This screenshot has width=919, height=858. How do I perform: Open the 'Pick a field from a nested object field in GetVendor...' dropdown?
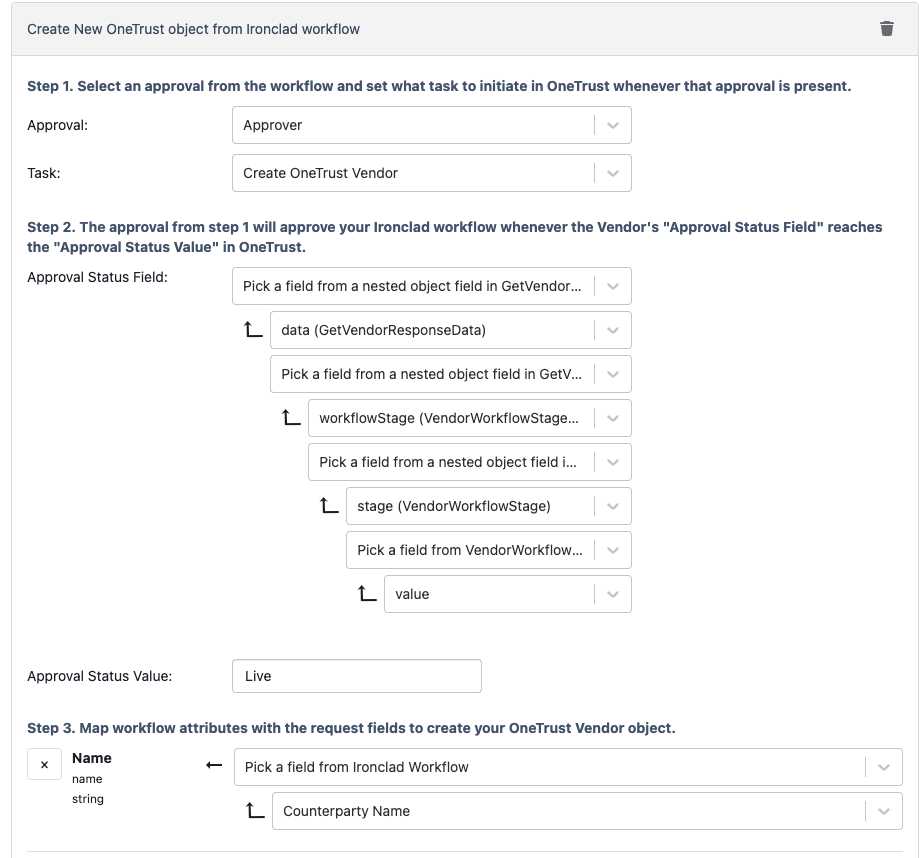(432, 286)
